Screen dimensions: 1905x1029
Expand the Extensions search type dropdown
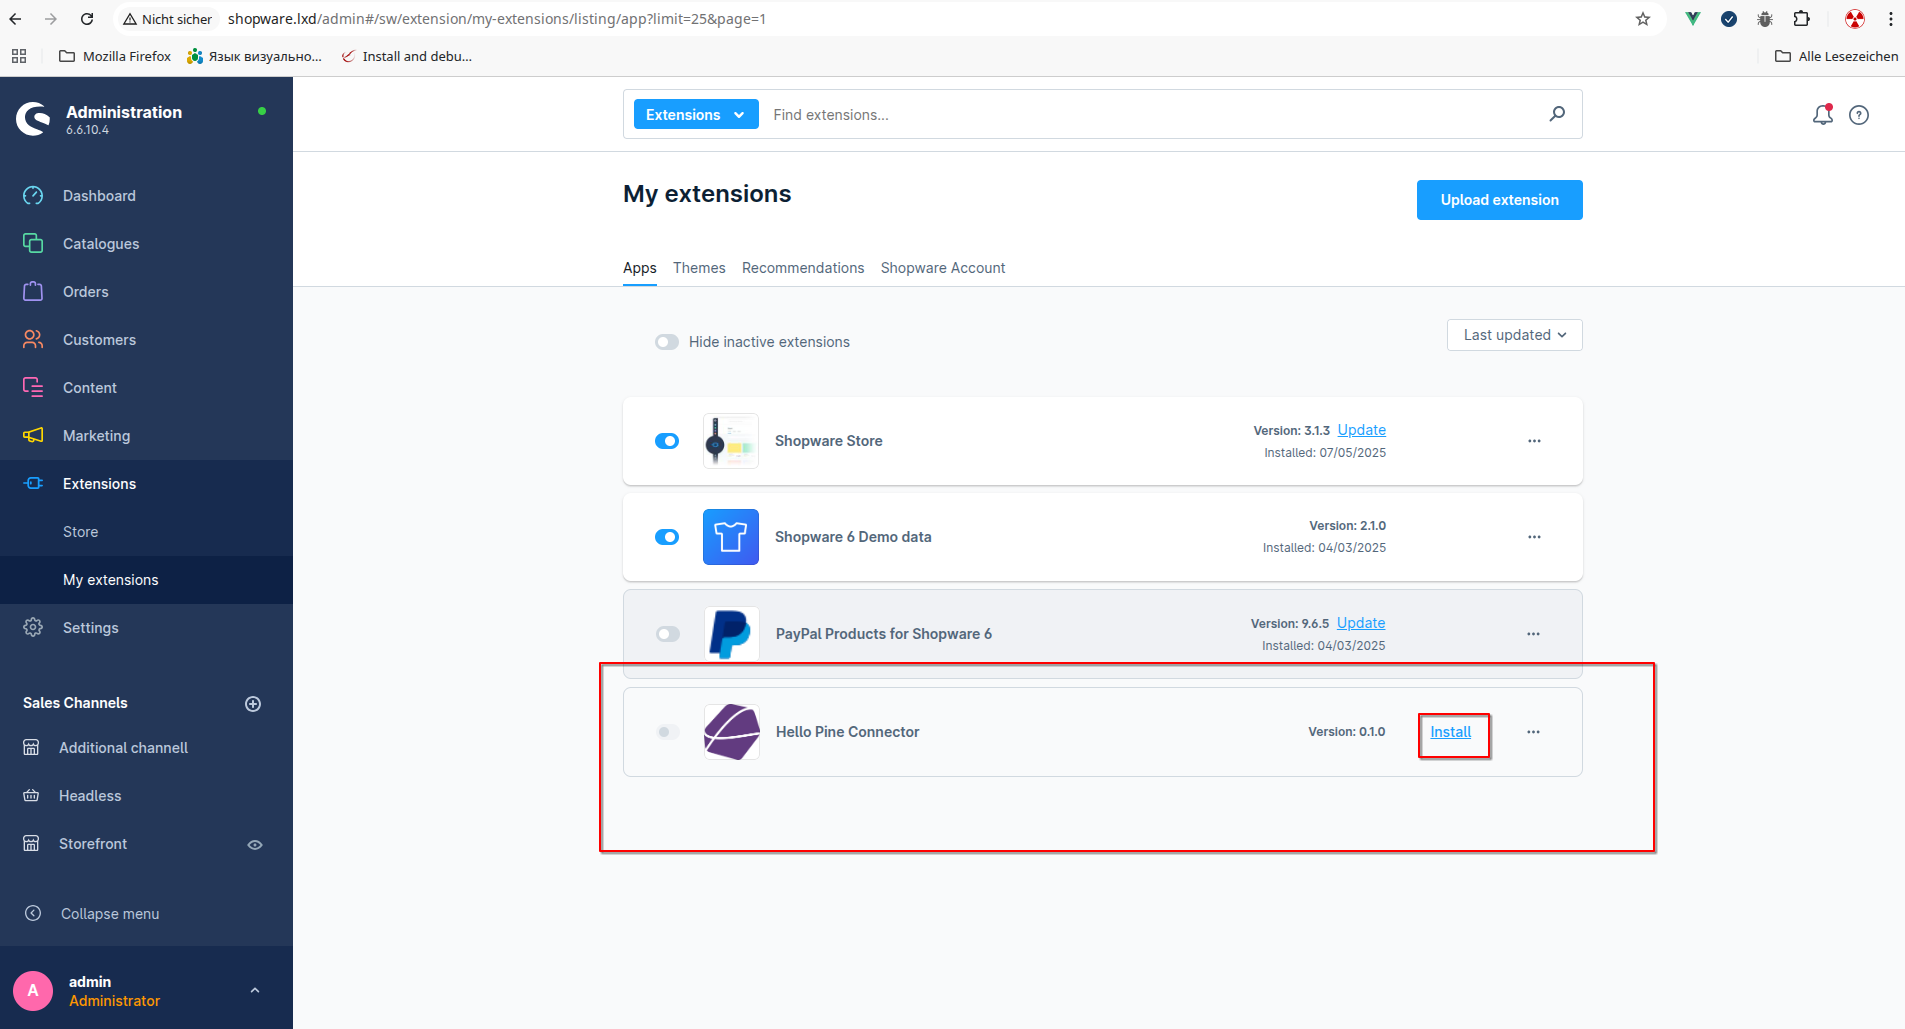695,115
